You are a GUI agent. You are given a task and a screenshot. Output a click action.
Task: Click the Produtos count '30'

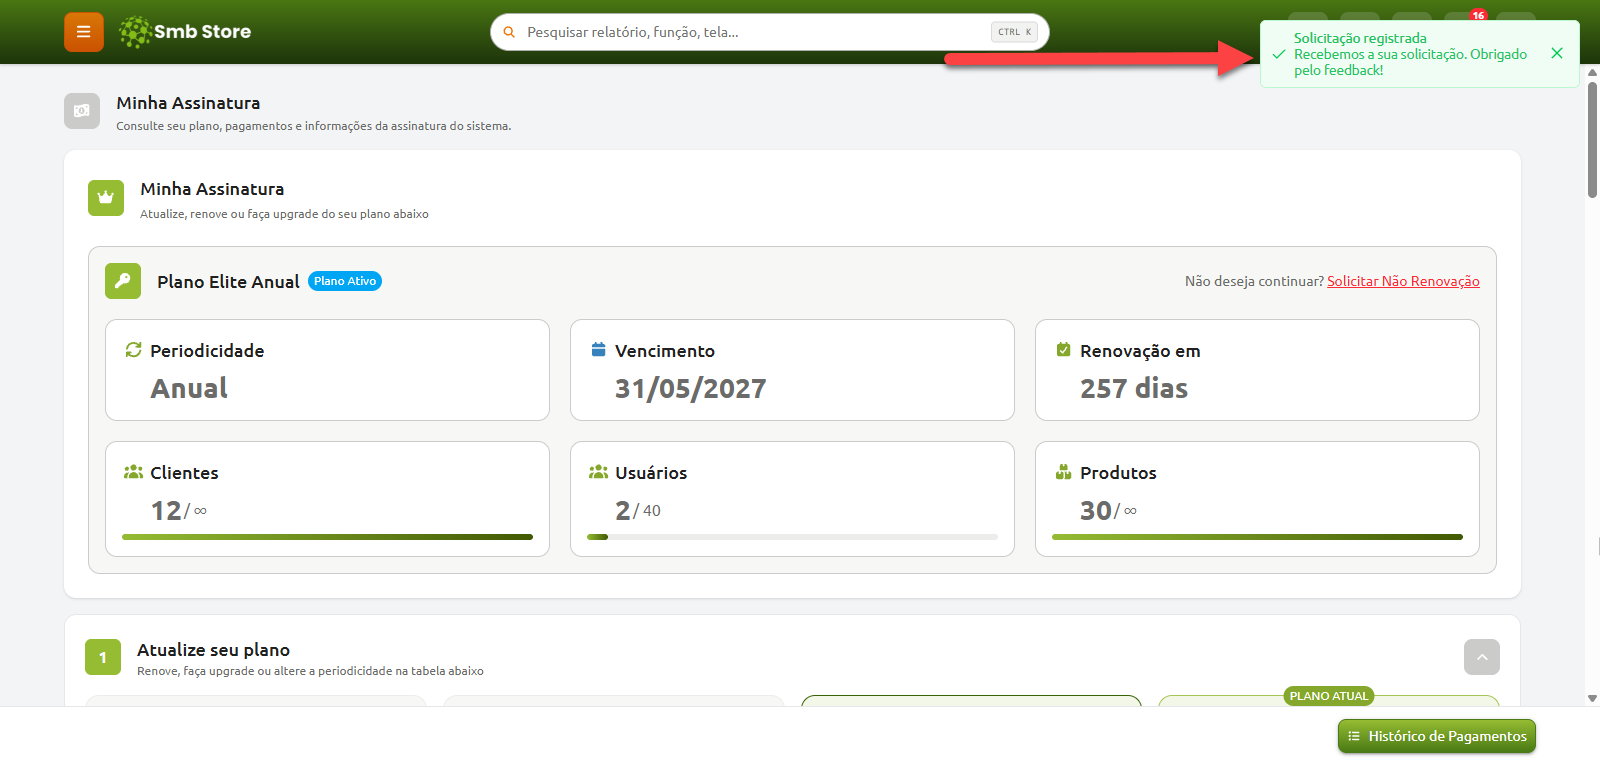[x=1096, y=510]
